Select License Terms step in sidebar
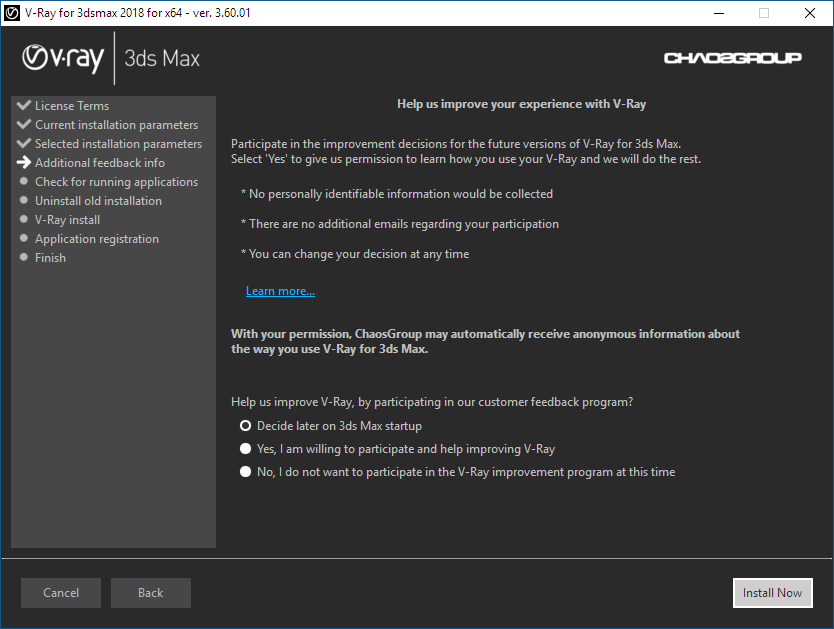 (x=72, y=106)
